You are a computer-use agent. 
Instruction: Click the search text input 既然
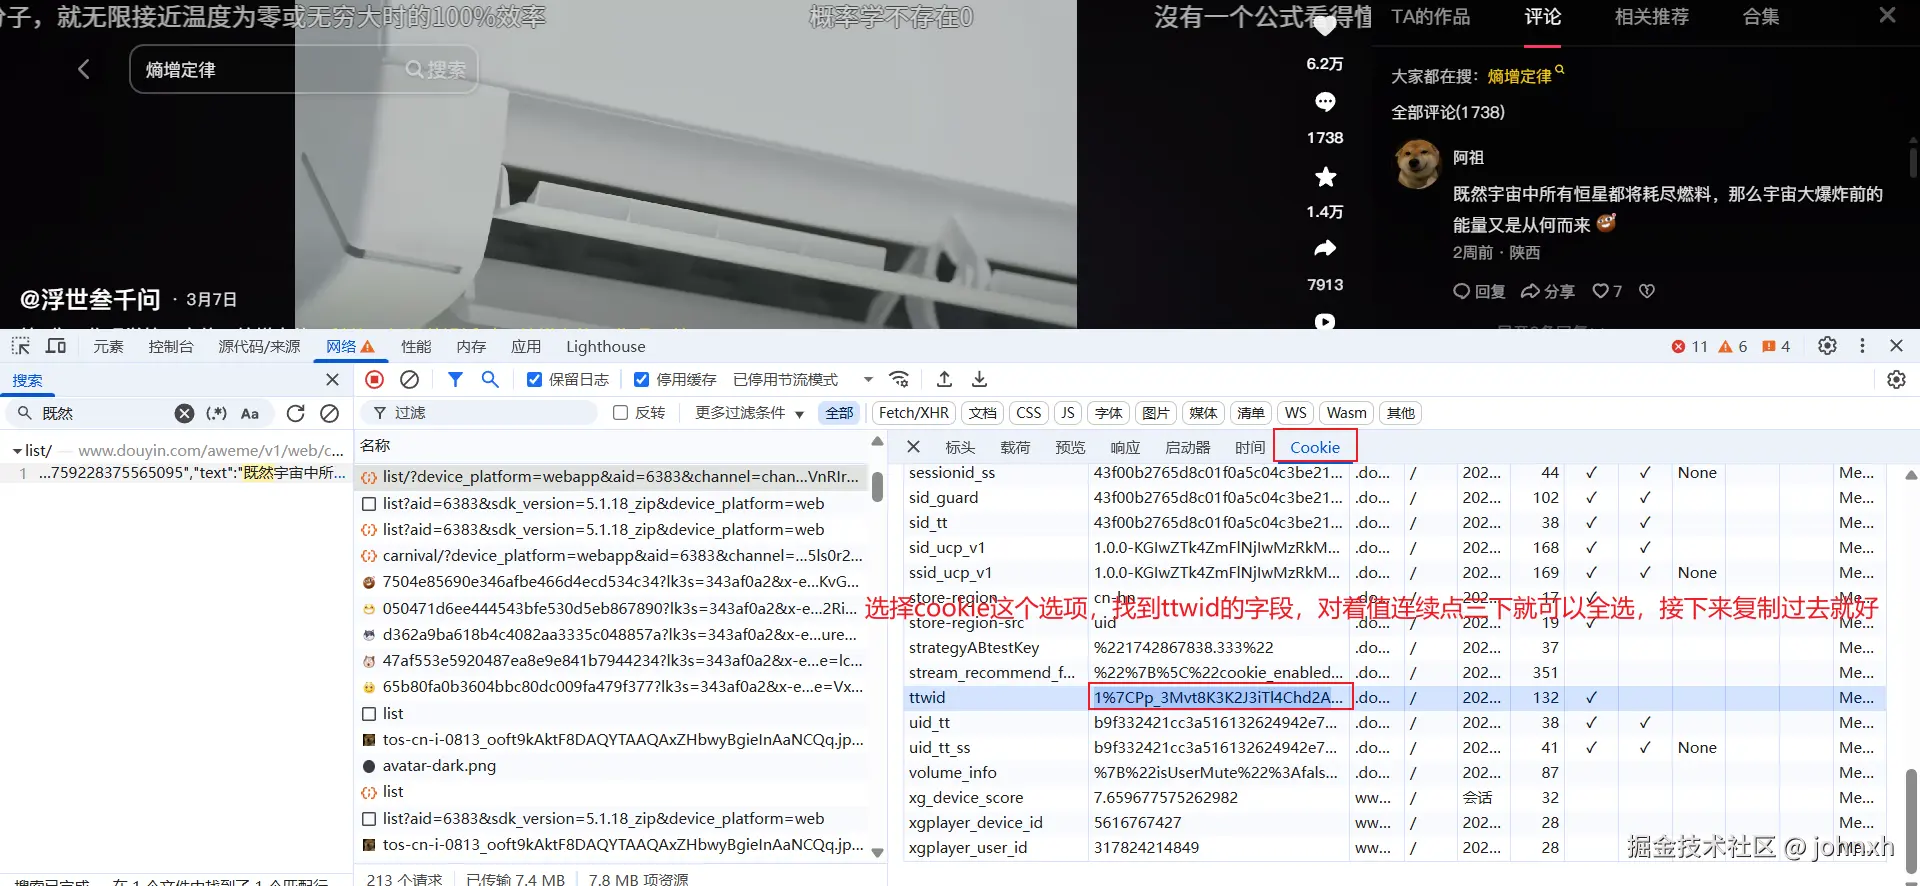pyautogui.click(x=105, y=413)
